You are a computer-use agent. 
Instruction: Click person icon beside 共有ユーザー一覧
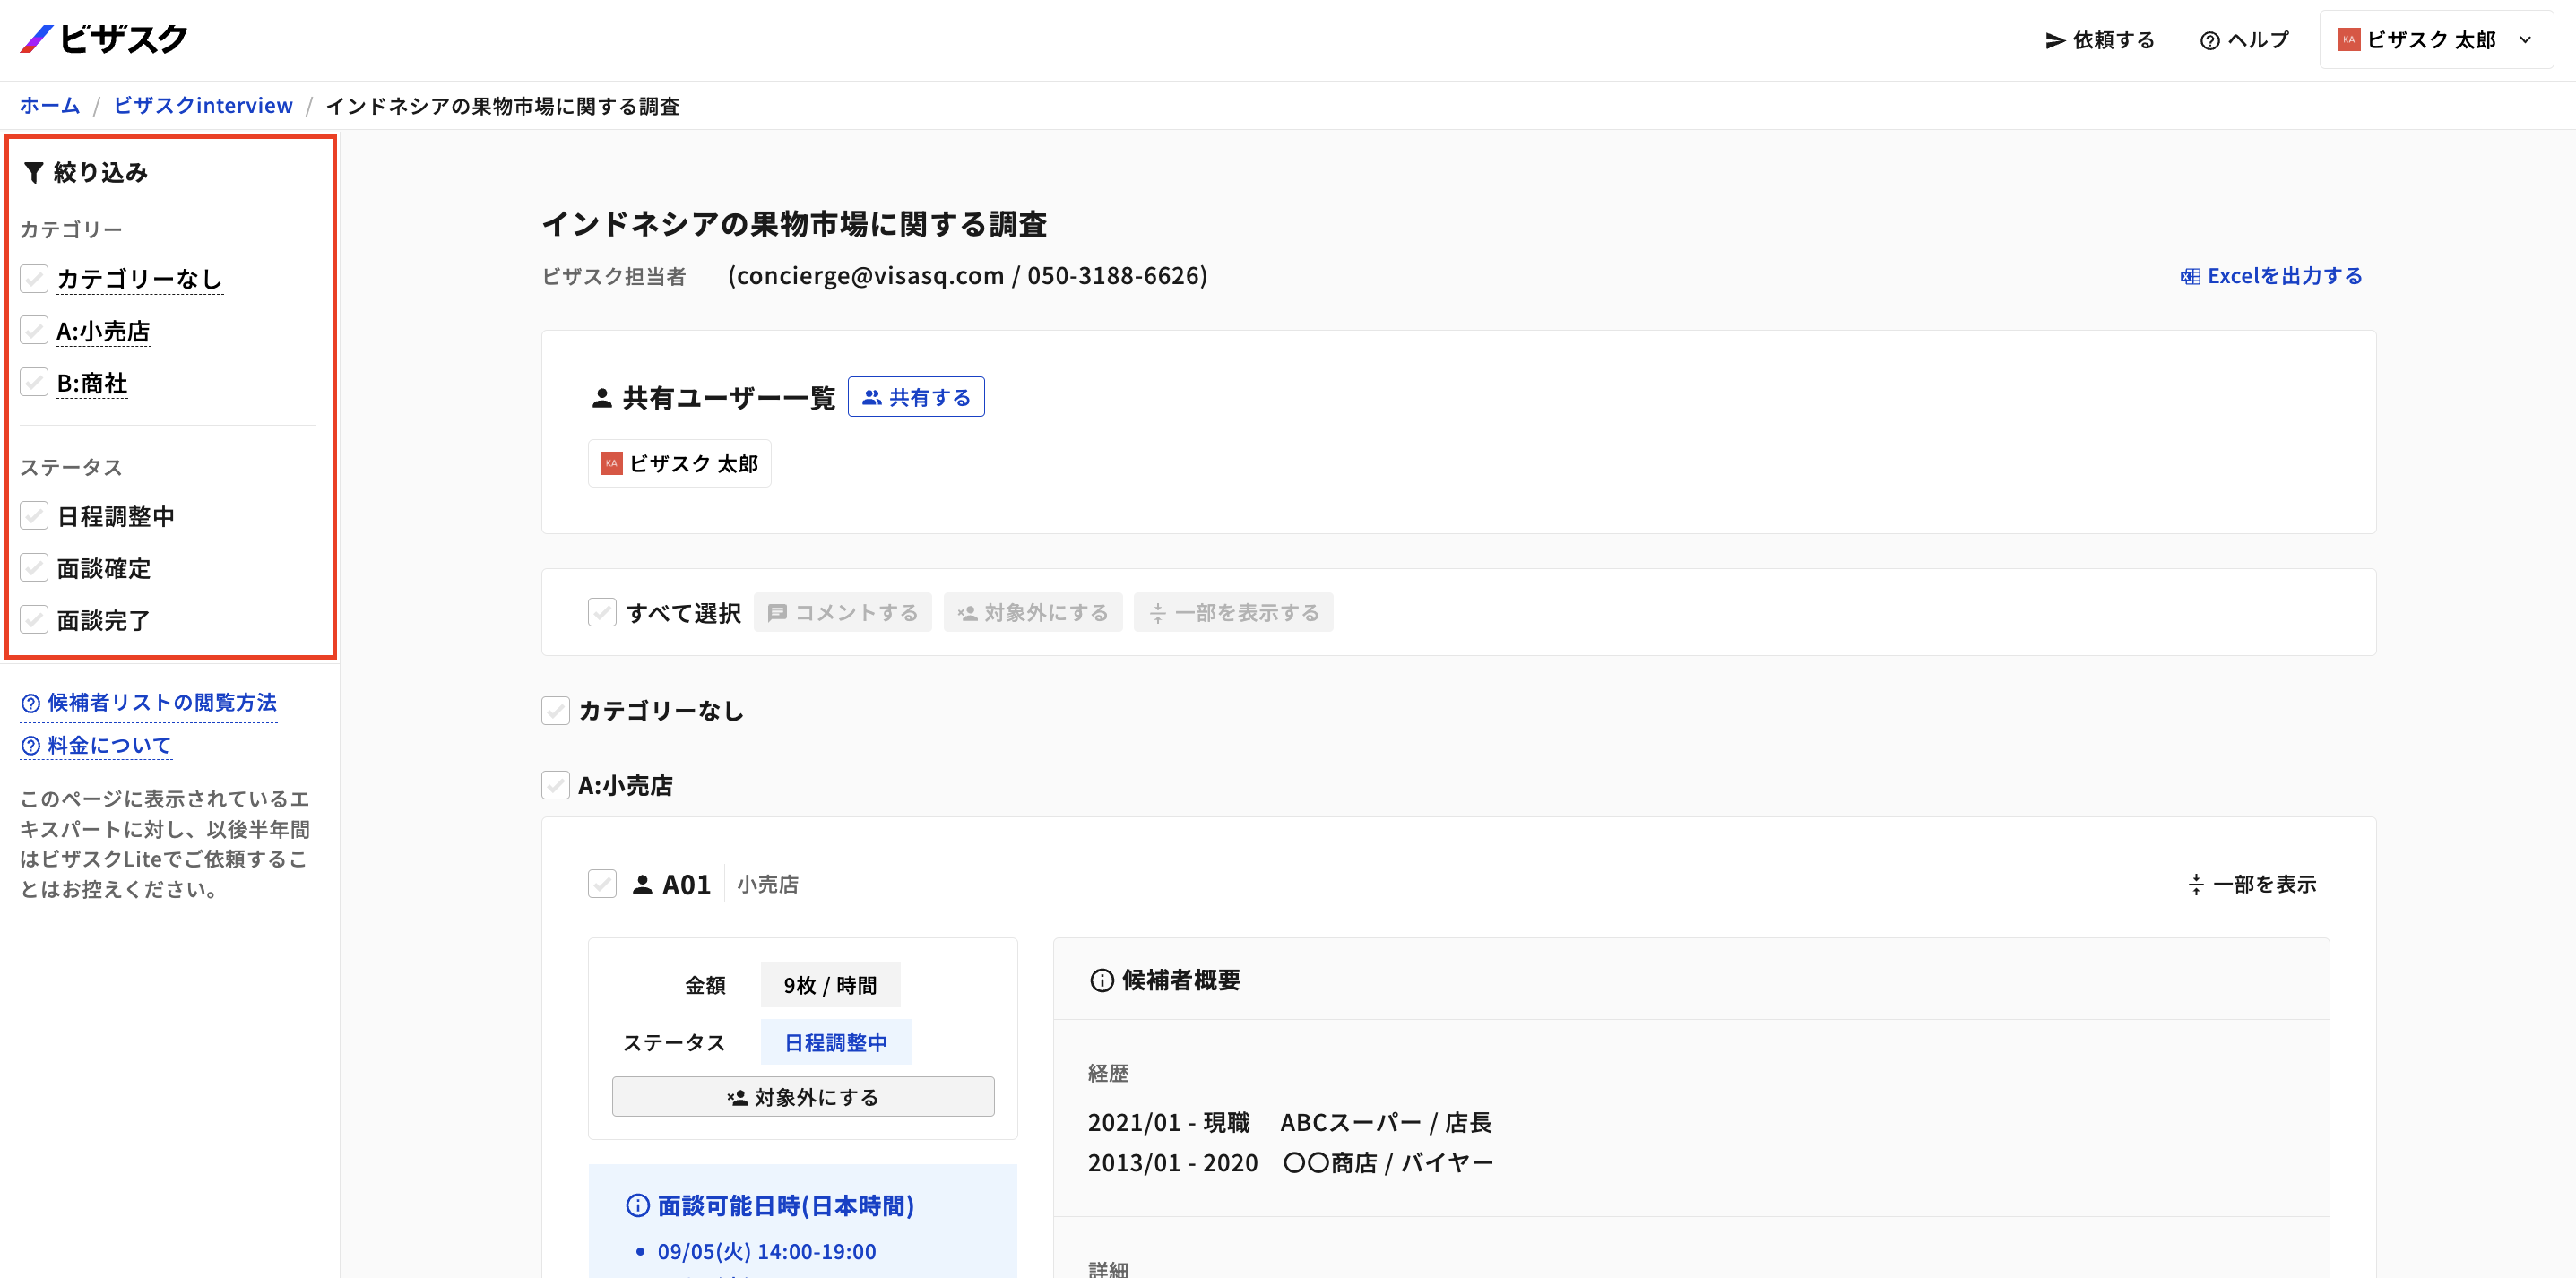(602, 398)
